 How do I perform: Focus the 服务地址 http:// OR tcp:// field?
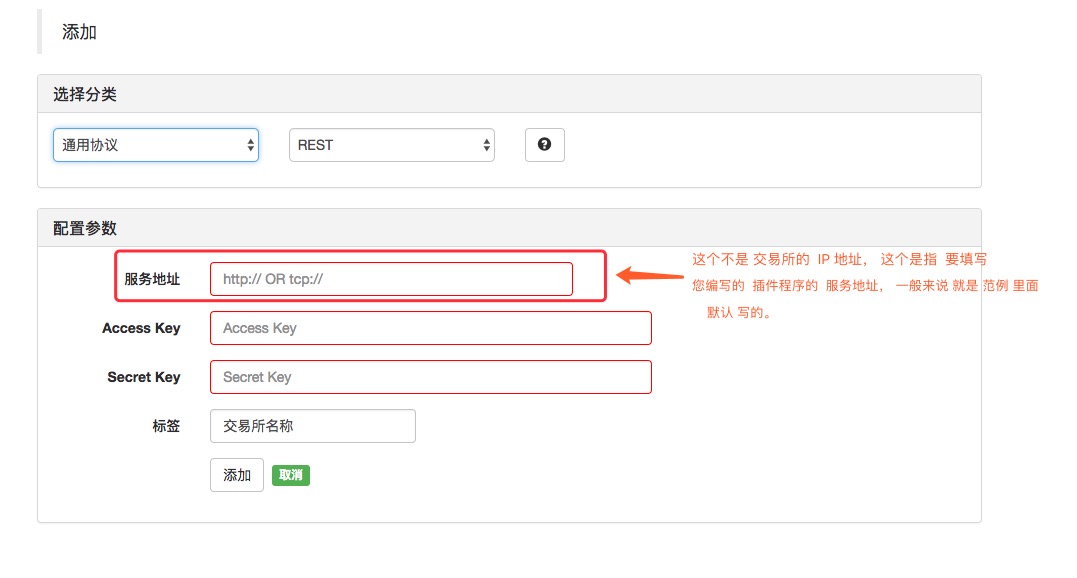click(x=392, y=279)
